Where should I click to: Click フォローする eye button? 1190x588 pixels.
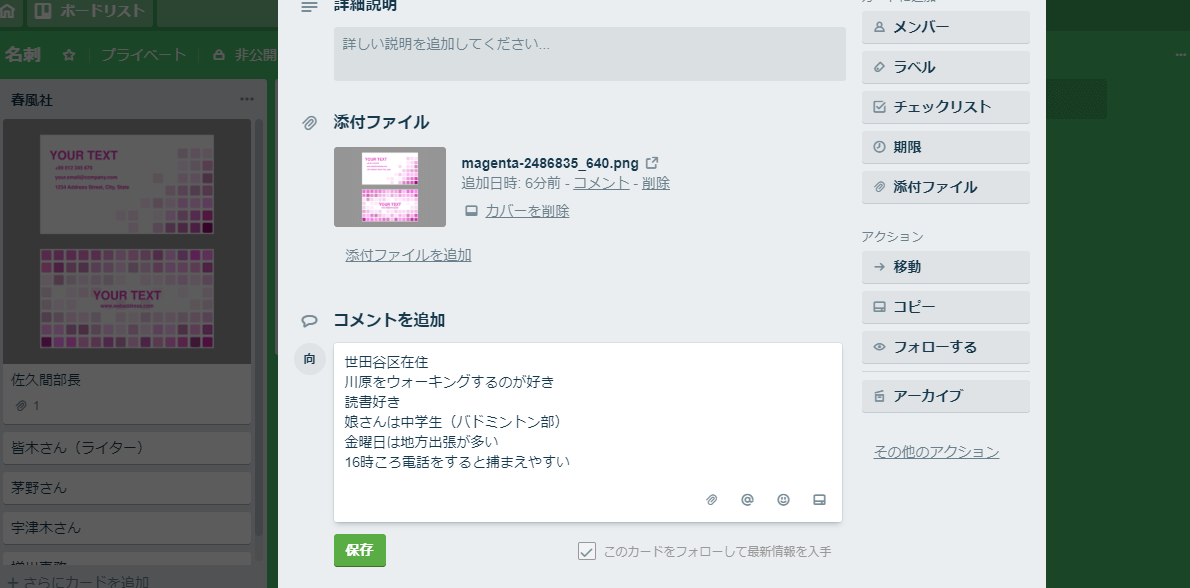[946, 347]
